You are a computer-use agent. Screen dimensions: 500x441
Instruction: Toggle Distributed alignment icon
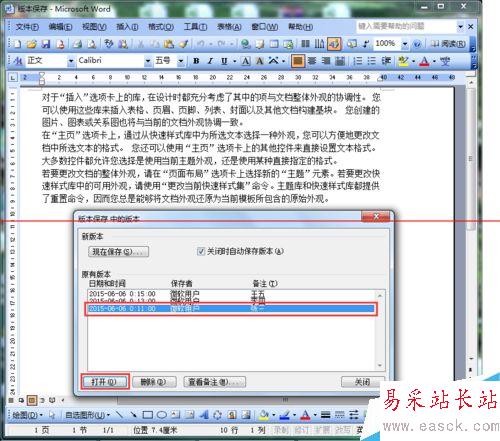point(340,61)
